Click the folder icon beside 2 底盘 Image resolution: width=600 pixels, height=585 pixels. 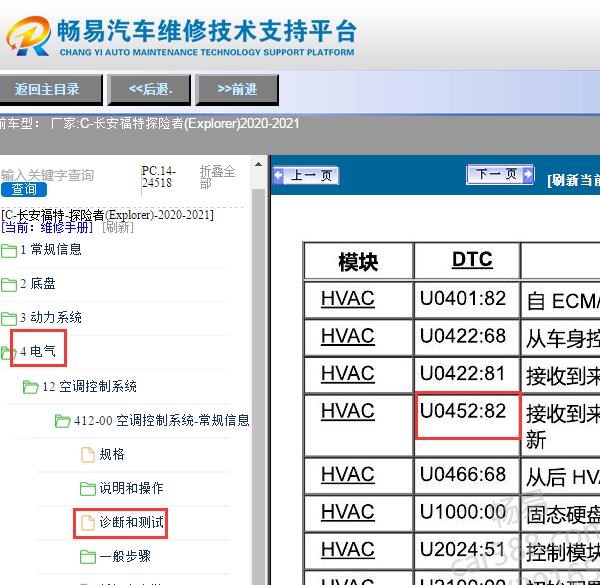pos(8,285)
